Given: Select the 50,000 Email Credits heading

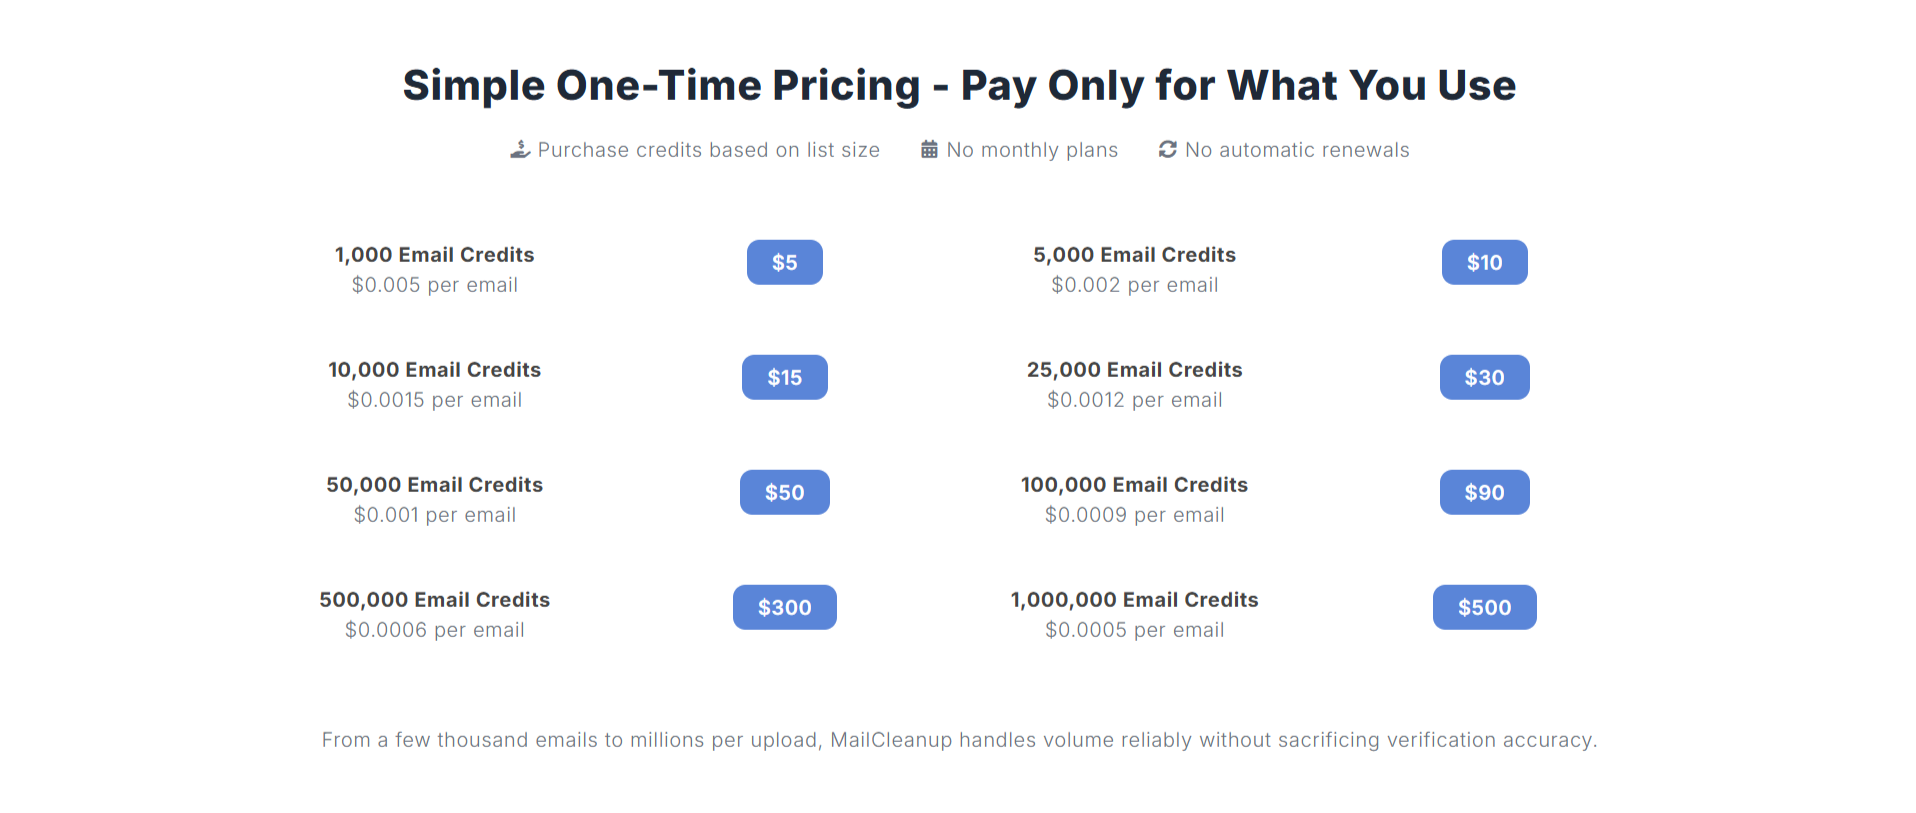Looking at the screenshot, I should click(434, 485).
